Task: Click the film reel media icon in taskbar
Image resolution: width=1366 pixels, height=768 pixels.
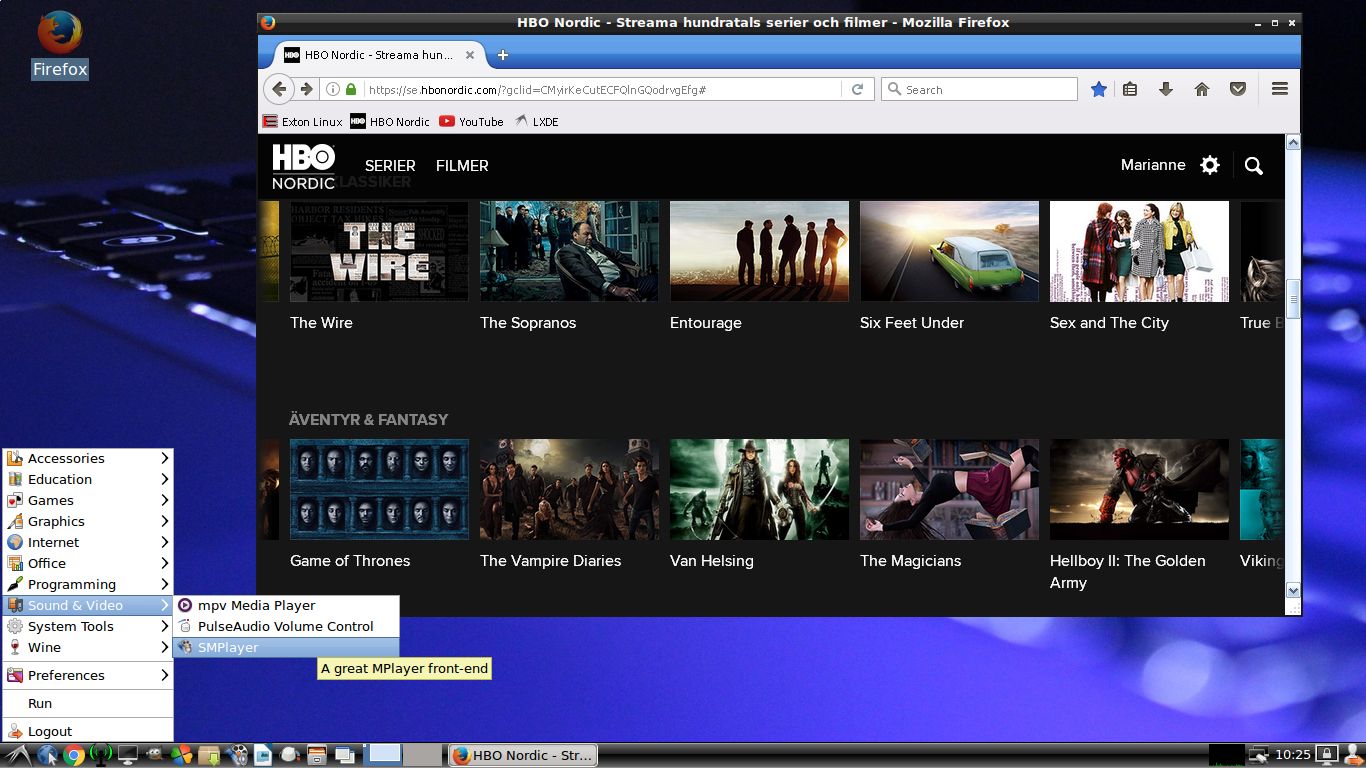Action: click(236, 755)
